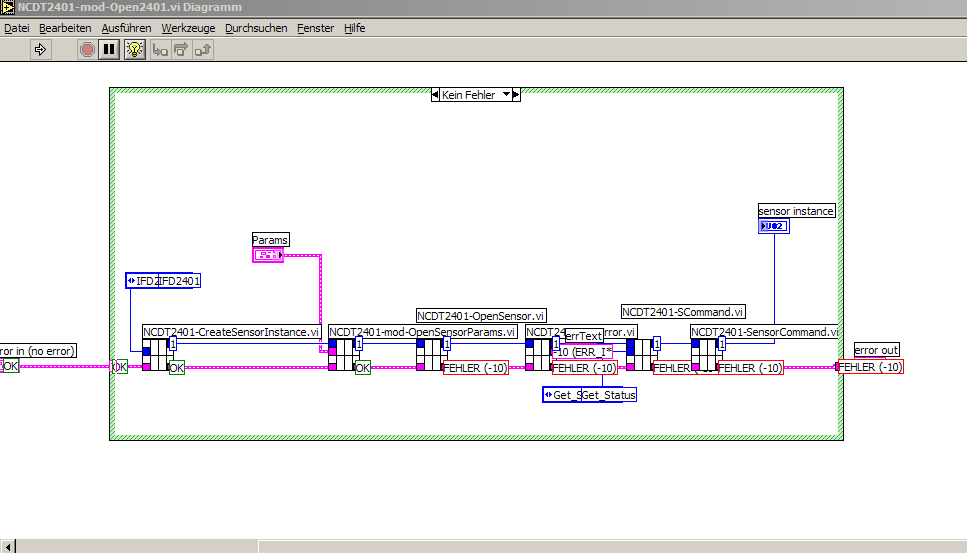Click the error in (no error) label
This screenshot has width=967, height=553.
point(38,351)
